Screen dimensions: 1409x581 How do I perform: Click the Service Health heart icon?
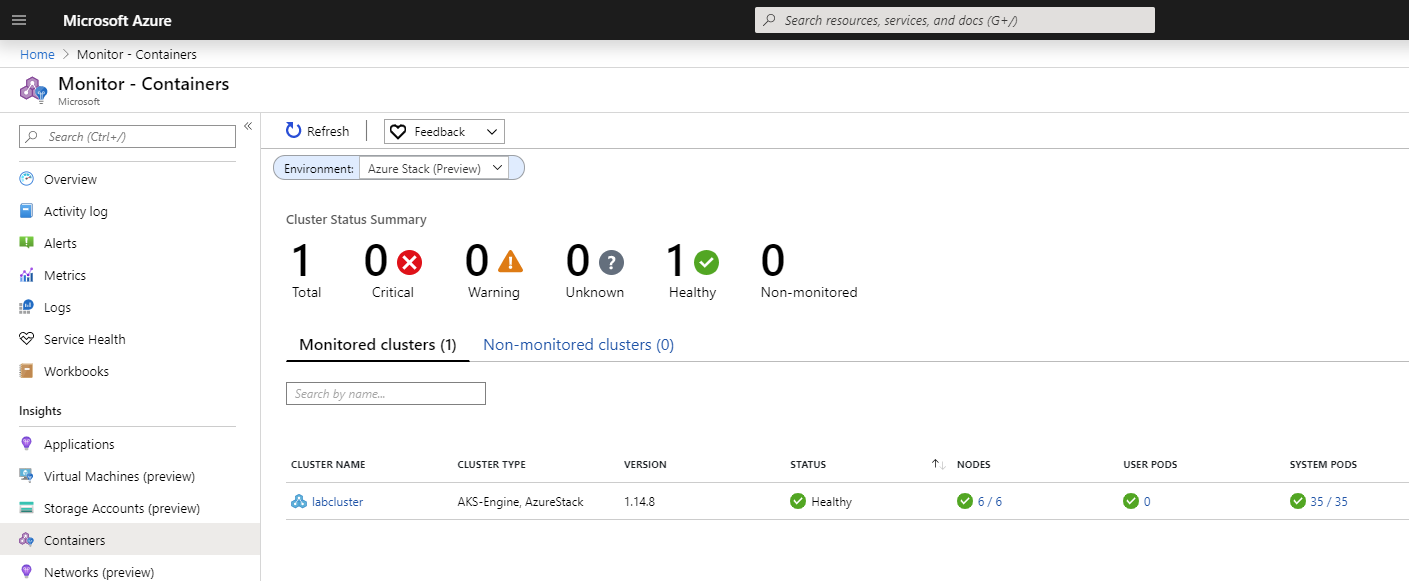coord(27,339)
